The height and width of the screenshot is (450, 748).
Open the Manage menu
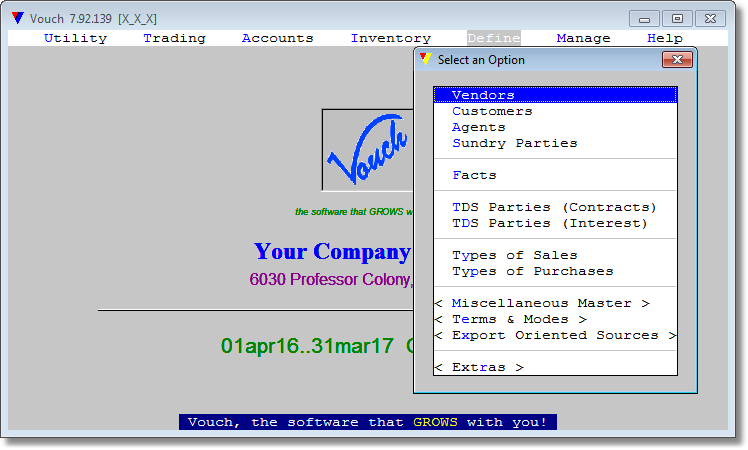[x=583, y=38]
